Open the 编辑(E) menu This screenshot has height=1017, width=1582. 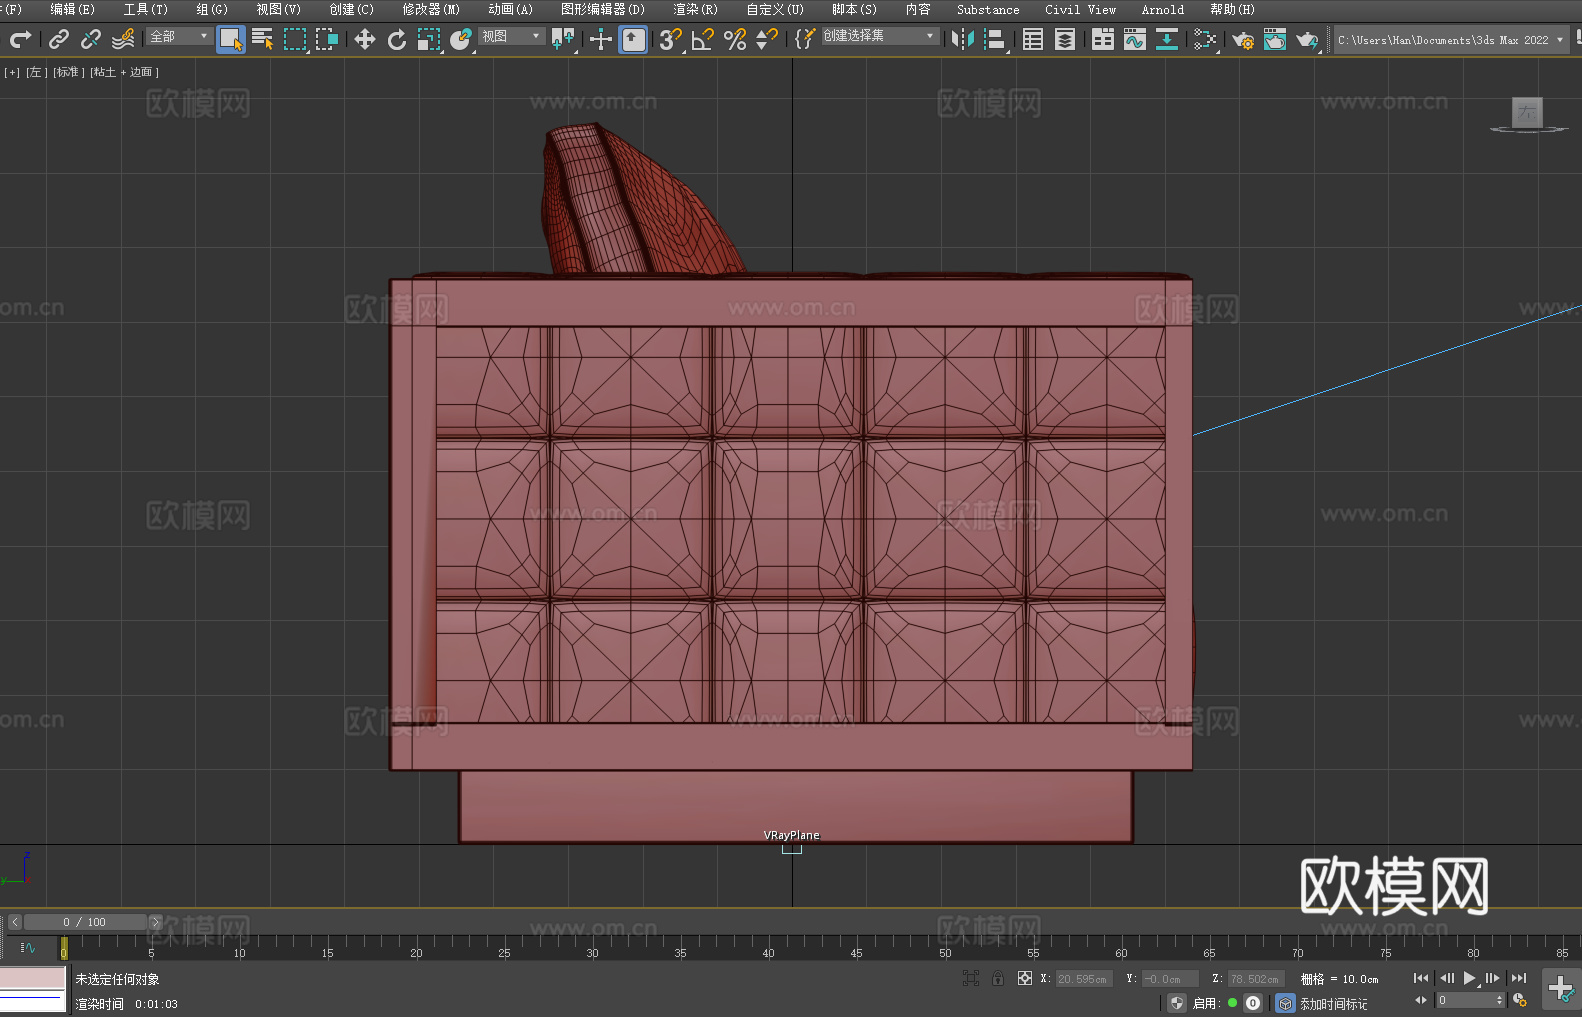72,9
